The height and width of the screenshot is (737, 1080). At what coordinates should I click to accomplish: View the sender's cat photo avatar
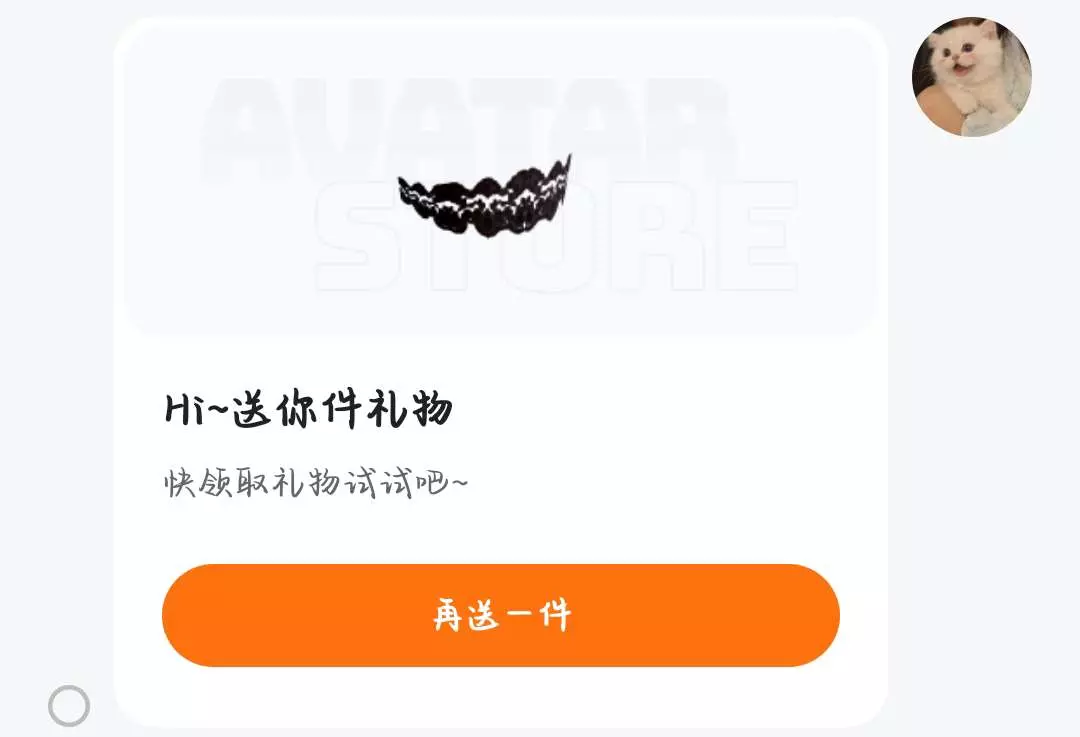coord(972,76)
